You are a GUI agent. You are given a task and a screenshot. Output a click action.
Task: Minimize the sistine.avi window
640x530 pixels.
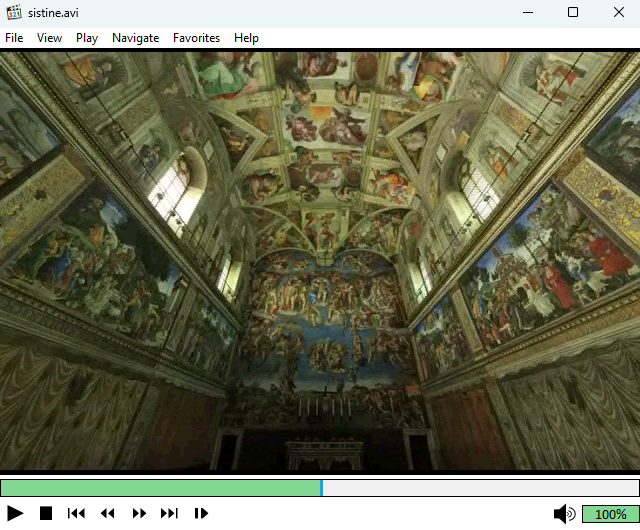tap(528, 12)
